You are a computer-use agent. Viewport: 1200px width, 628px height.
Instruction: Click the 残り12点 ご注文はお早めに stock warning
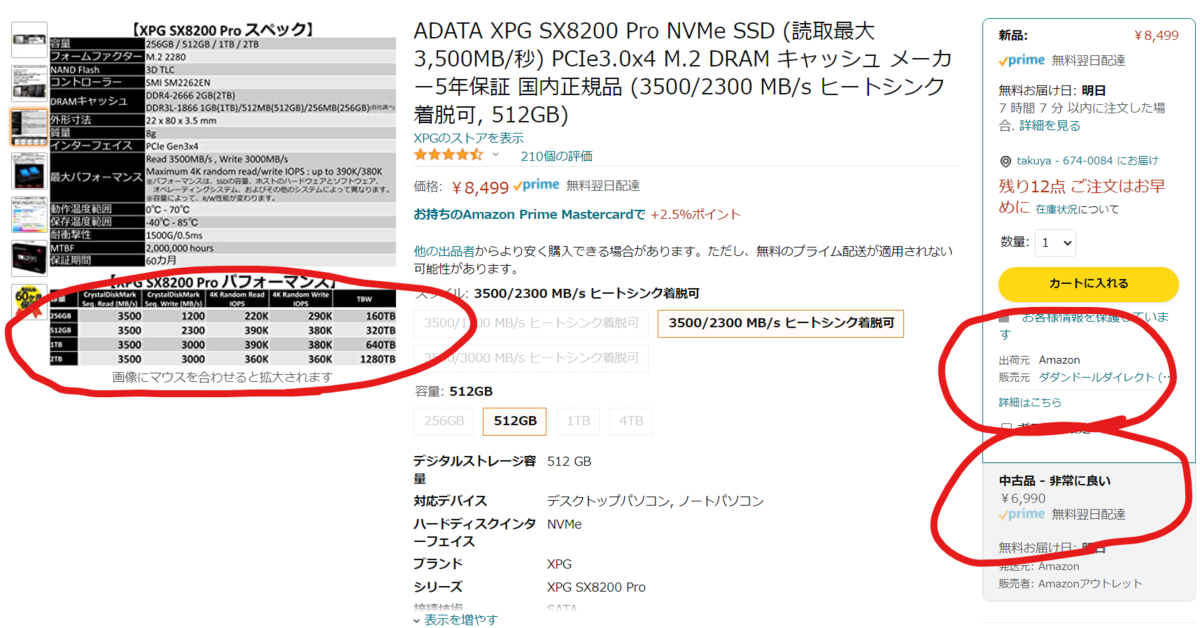pyautogui.click(x=1083, y=196)
